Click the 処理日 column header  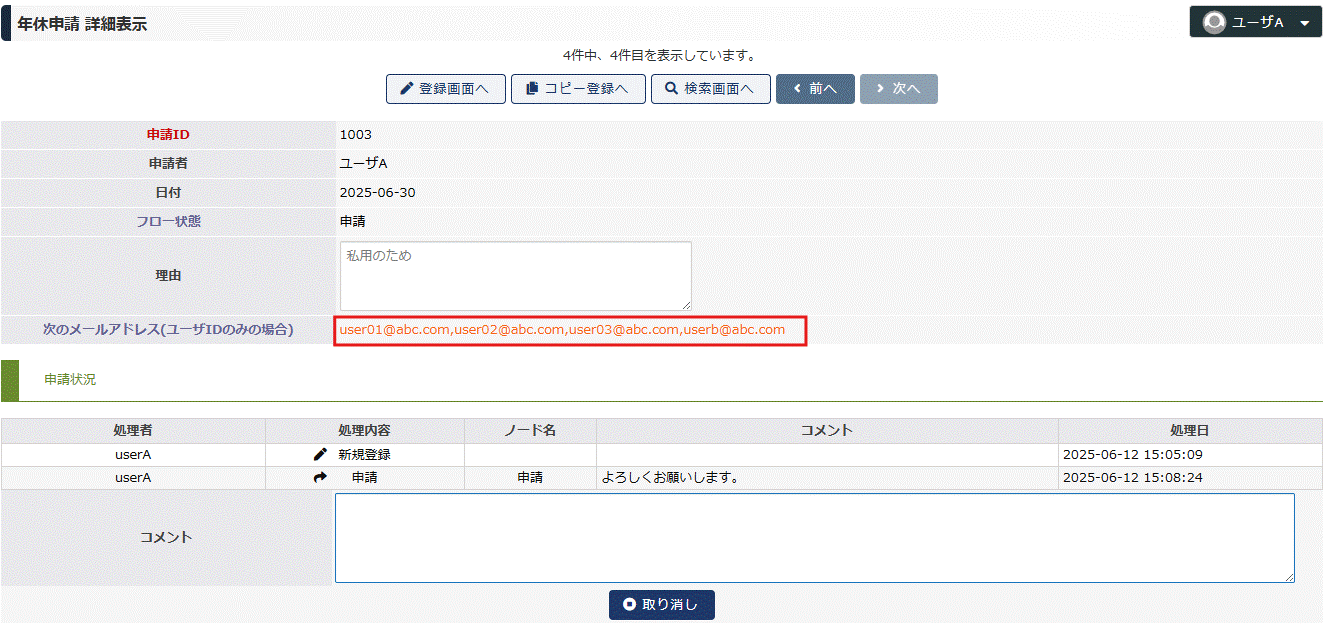(1190, 430)
